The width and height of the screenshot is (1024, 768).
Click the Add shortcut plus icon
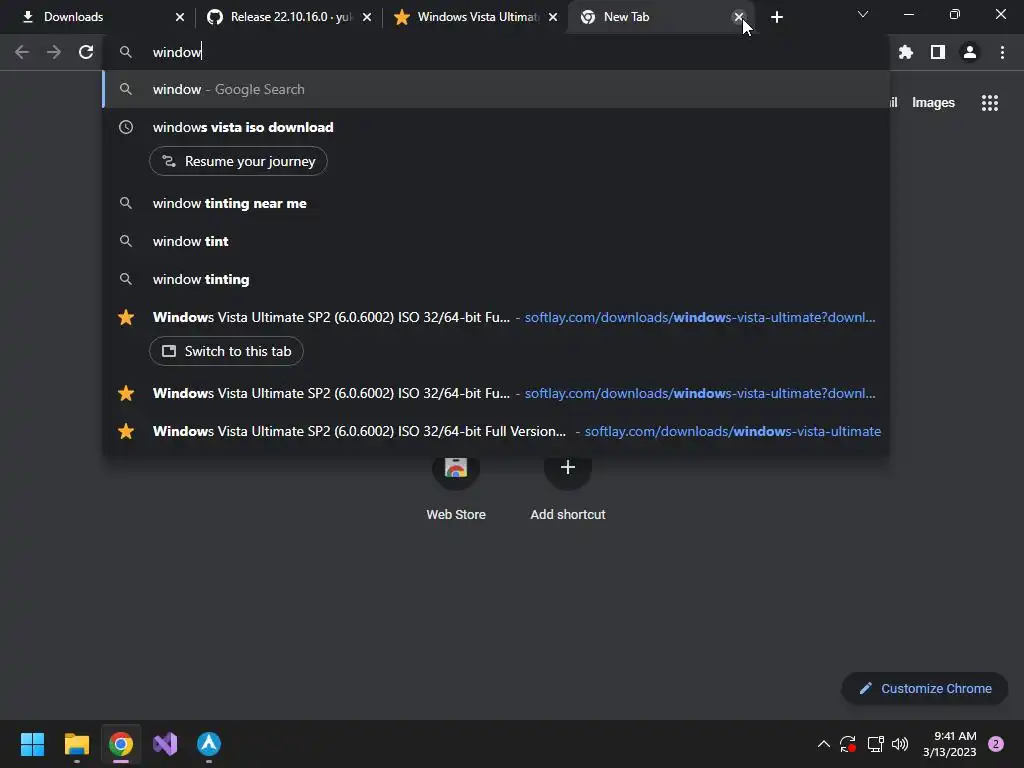(568, 467)
